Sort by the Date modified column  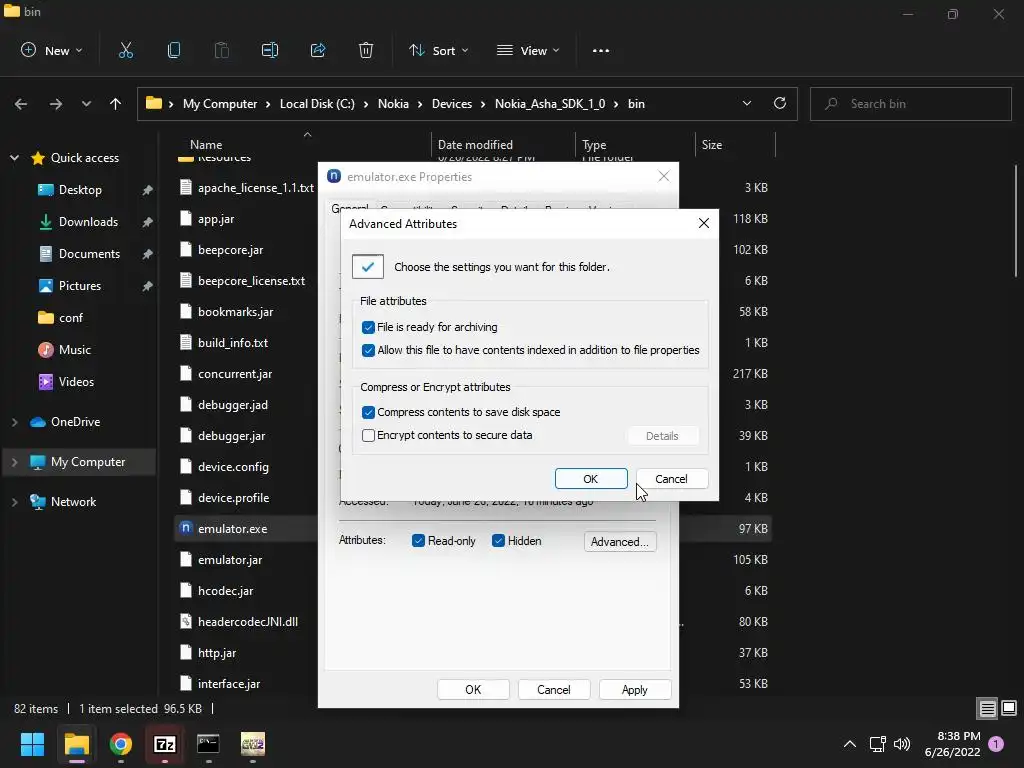[475, 145]
